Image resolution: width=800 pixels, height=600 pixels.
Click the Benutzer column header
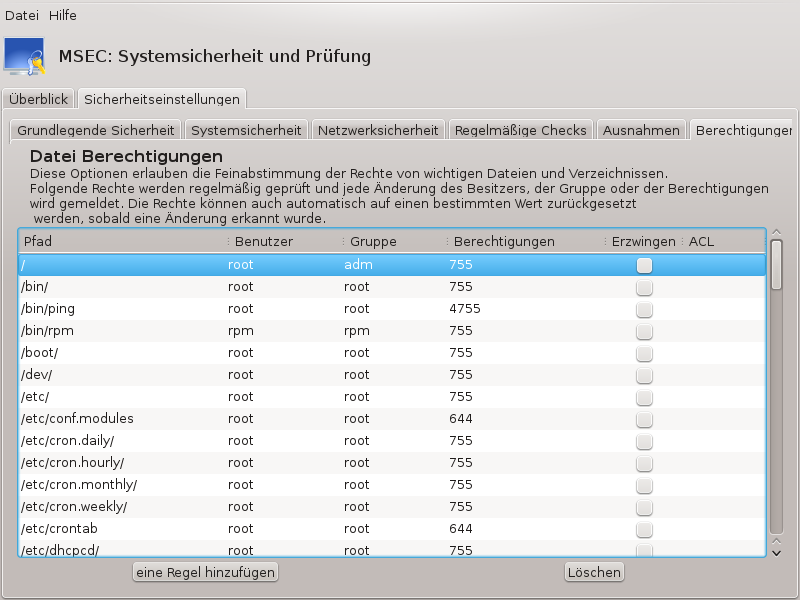coord(280,241)
